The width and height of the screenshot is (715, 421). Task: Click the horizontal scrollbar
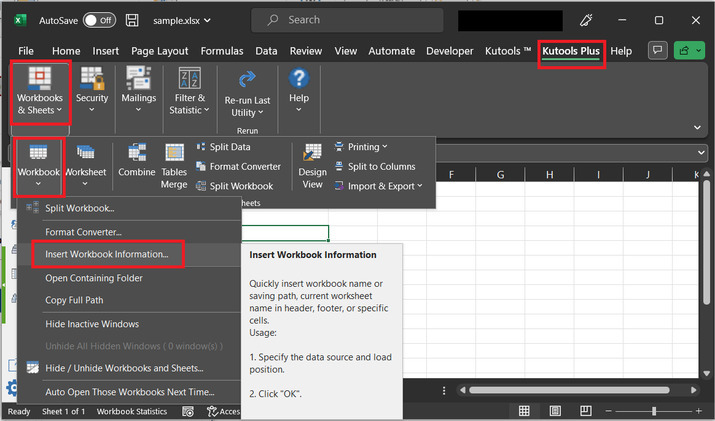(569, 390)
